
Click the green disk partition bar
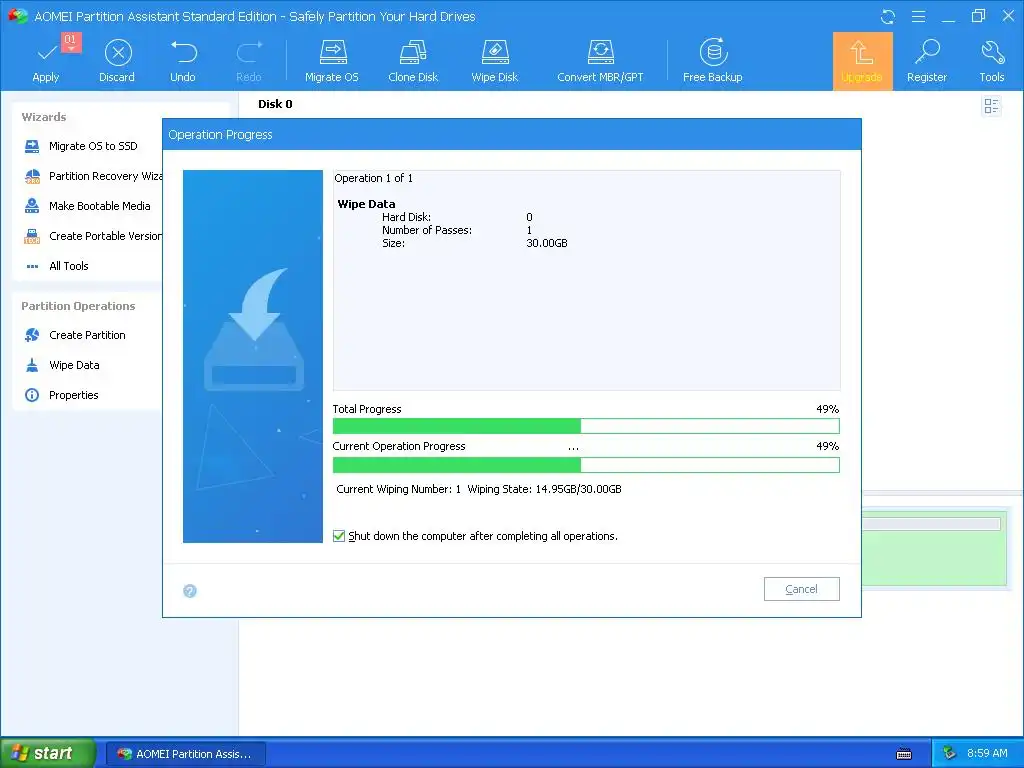(935, 551)
